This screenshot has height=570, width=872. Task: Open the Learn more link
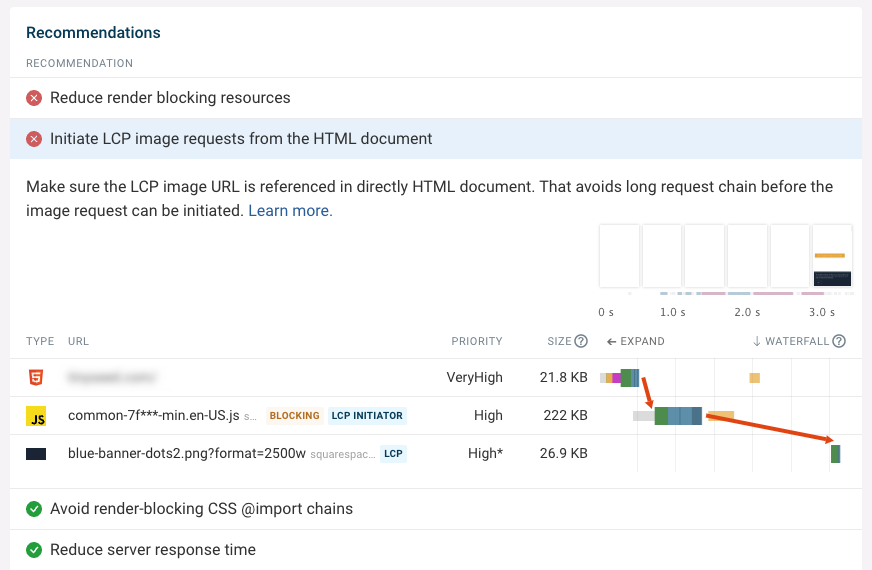(290, 211)
